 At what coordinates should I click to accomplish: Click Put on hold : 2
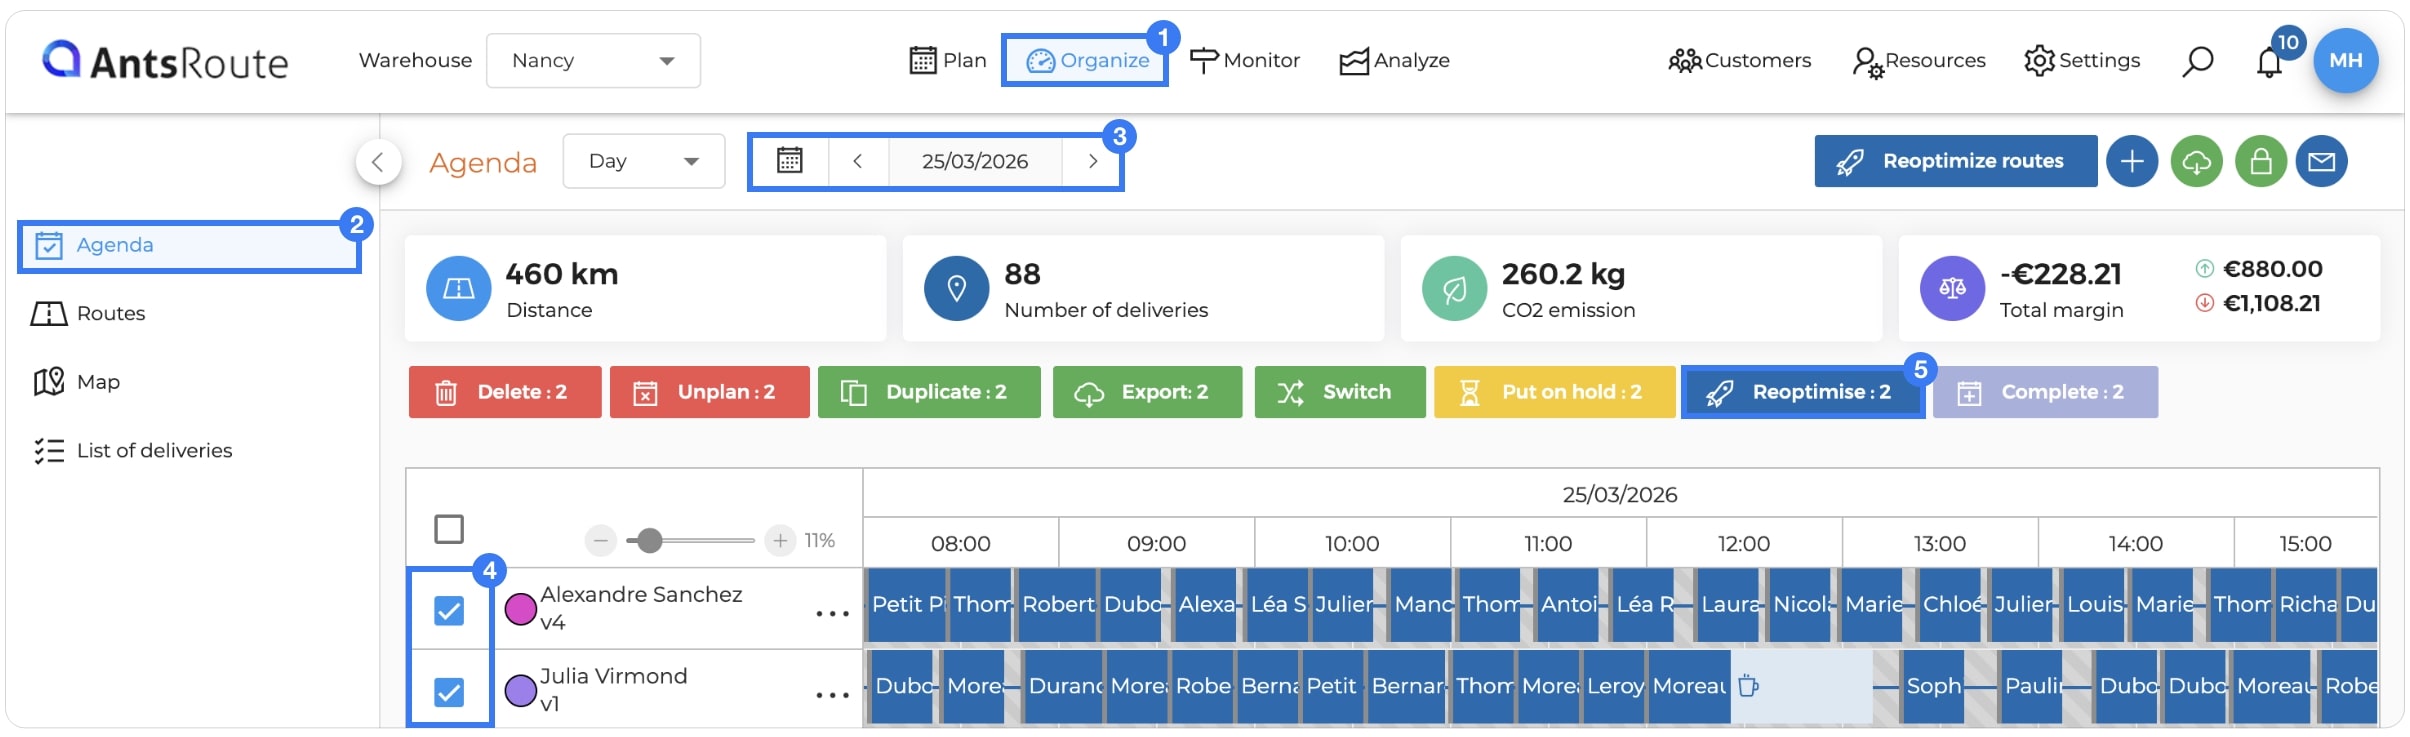coord(1555,392)
